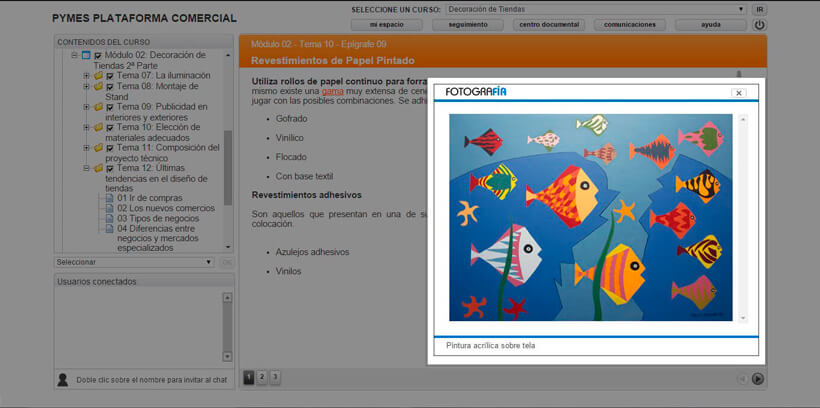The image size is (820, 408).
Task: Click the Tema 12 folder icon
Action: point(98,168)
